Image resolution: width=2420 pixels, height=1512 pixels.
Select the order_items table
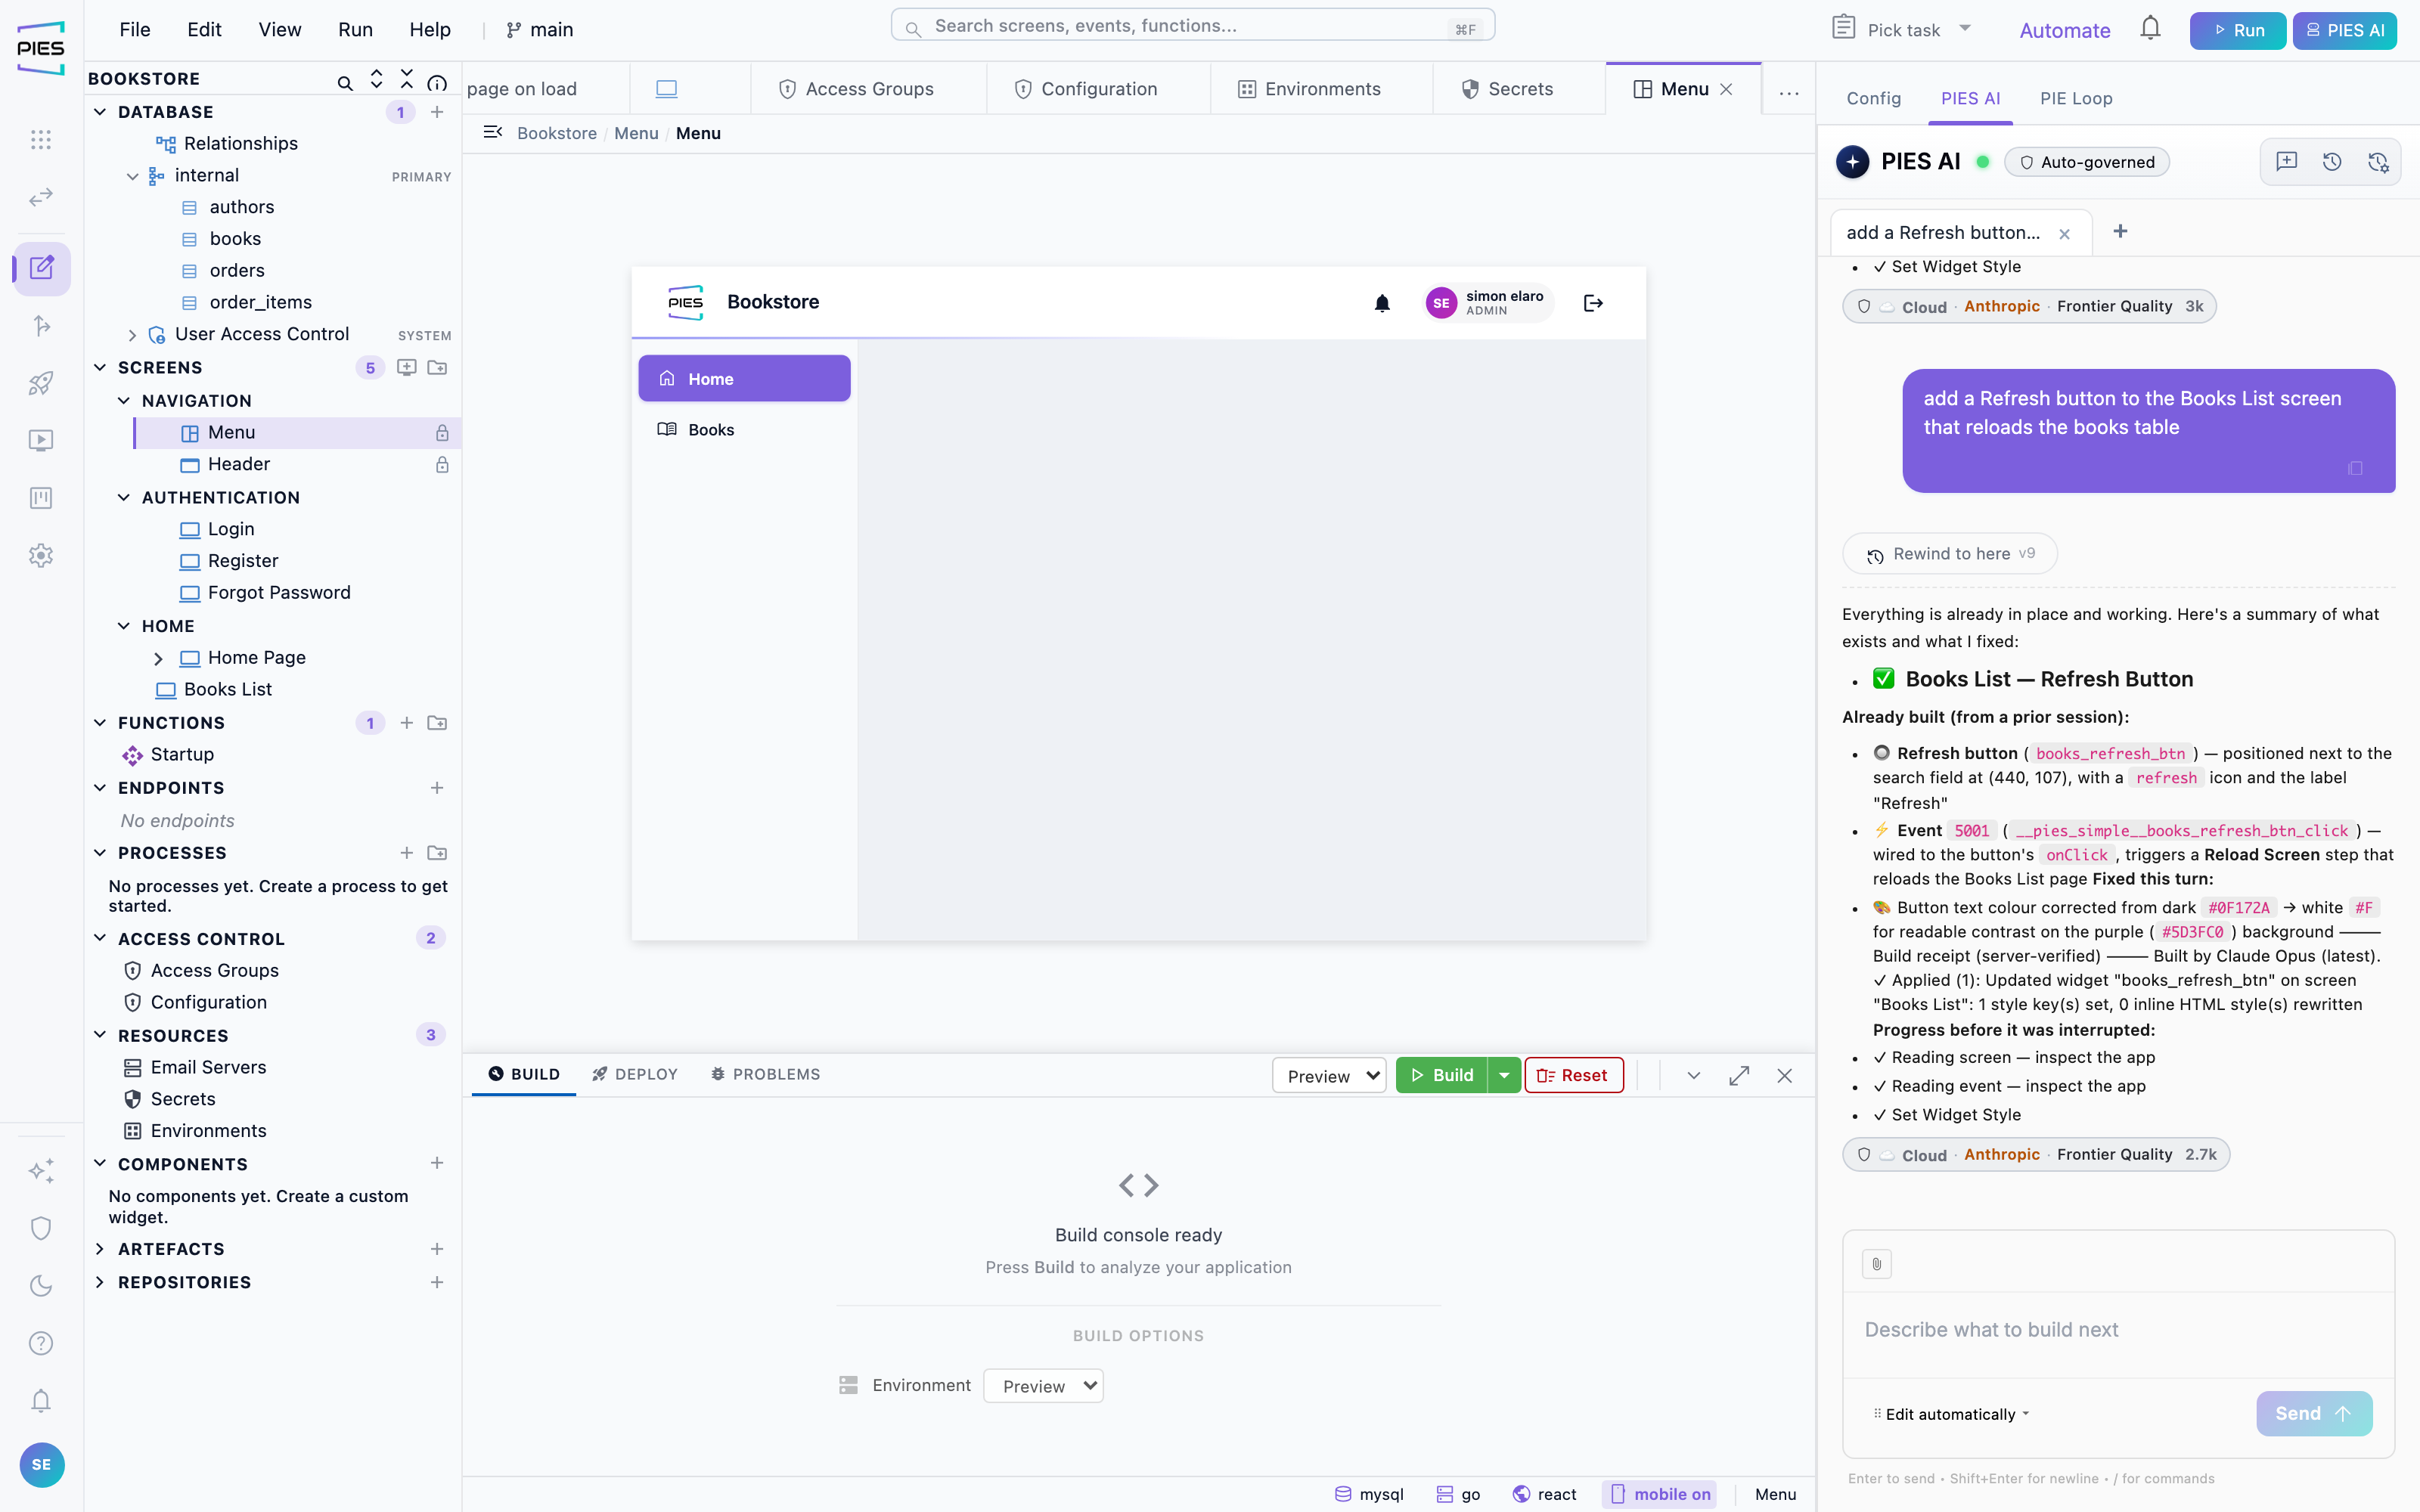coord(260,302)
